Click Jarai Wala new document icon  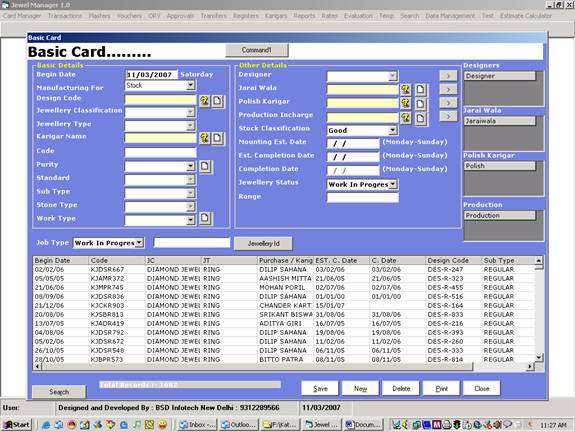pyautogui.click(x=421, y=89)
